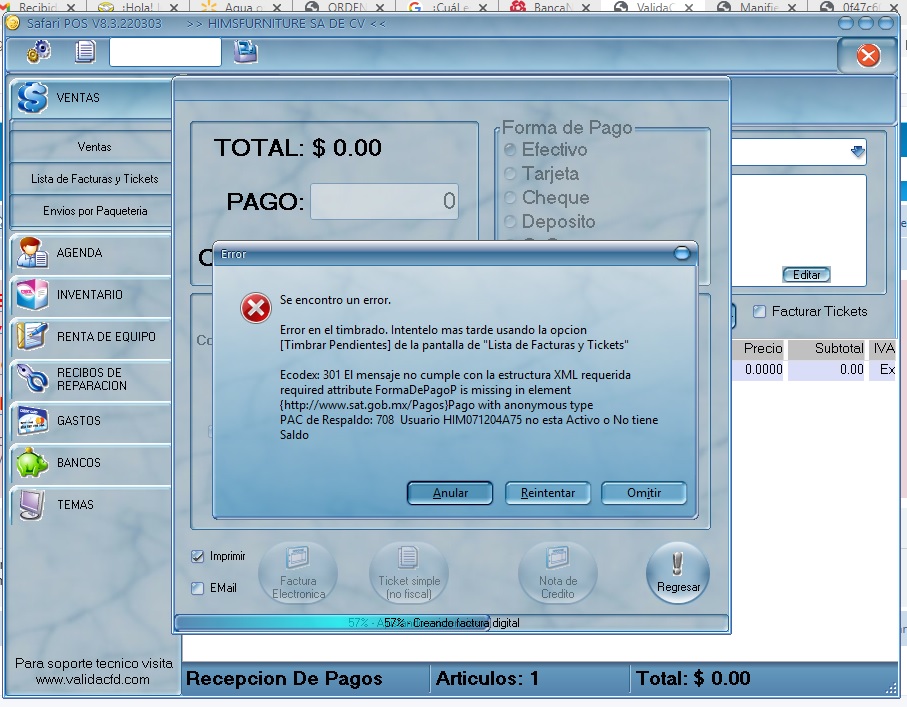This screenshot has height=707, width=907.
Task: Open the document list toolbar icon
Action: [x=85, y=51]
